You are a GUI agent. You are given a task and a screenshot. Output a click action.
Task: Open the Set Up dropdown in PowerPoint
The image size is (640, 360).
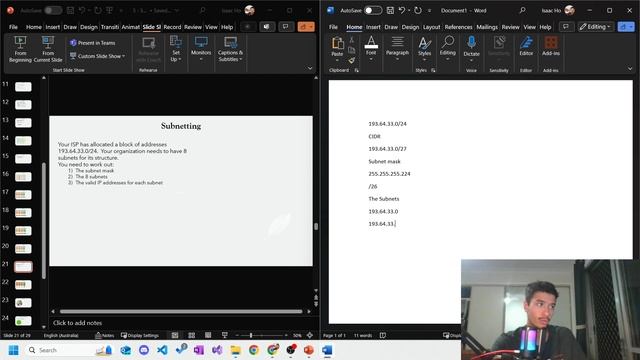point(176,49)
